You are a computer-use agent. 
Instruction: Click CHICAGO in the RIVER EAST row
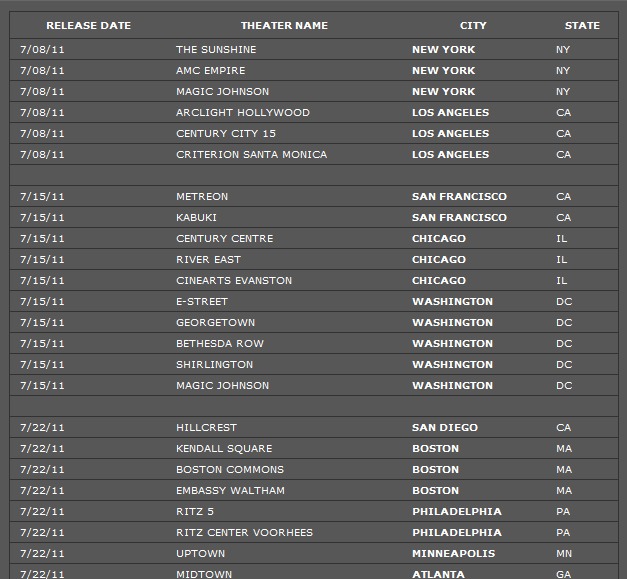tap(439, 260)
